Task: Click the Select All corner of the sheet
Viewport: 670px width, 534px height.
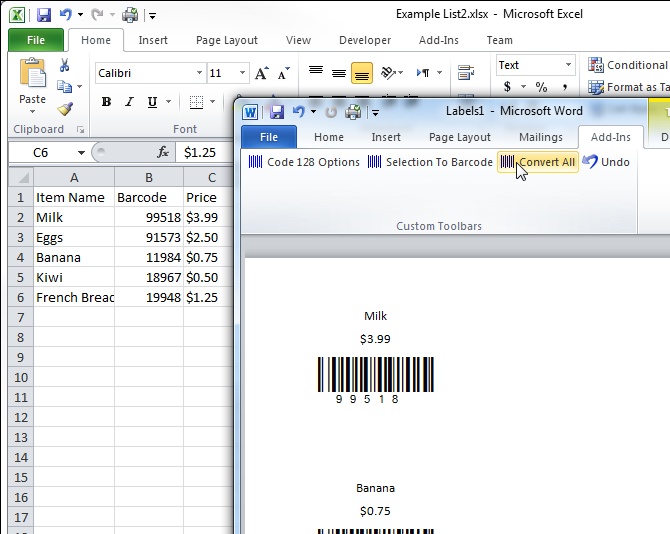Action: pos(21,177)
